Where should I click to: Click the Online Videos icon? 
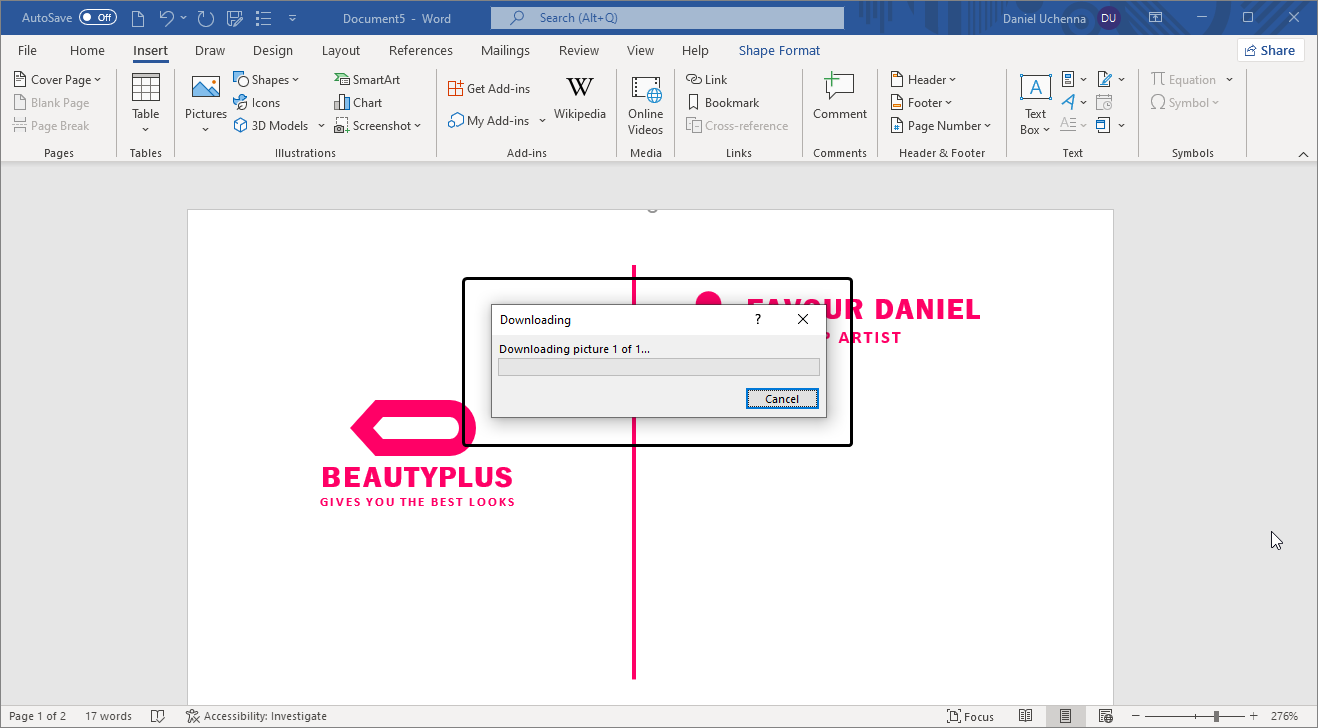click(645, 103)
